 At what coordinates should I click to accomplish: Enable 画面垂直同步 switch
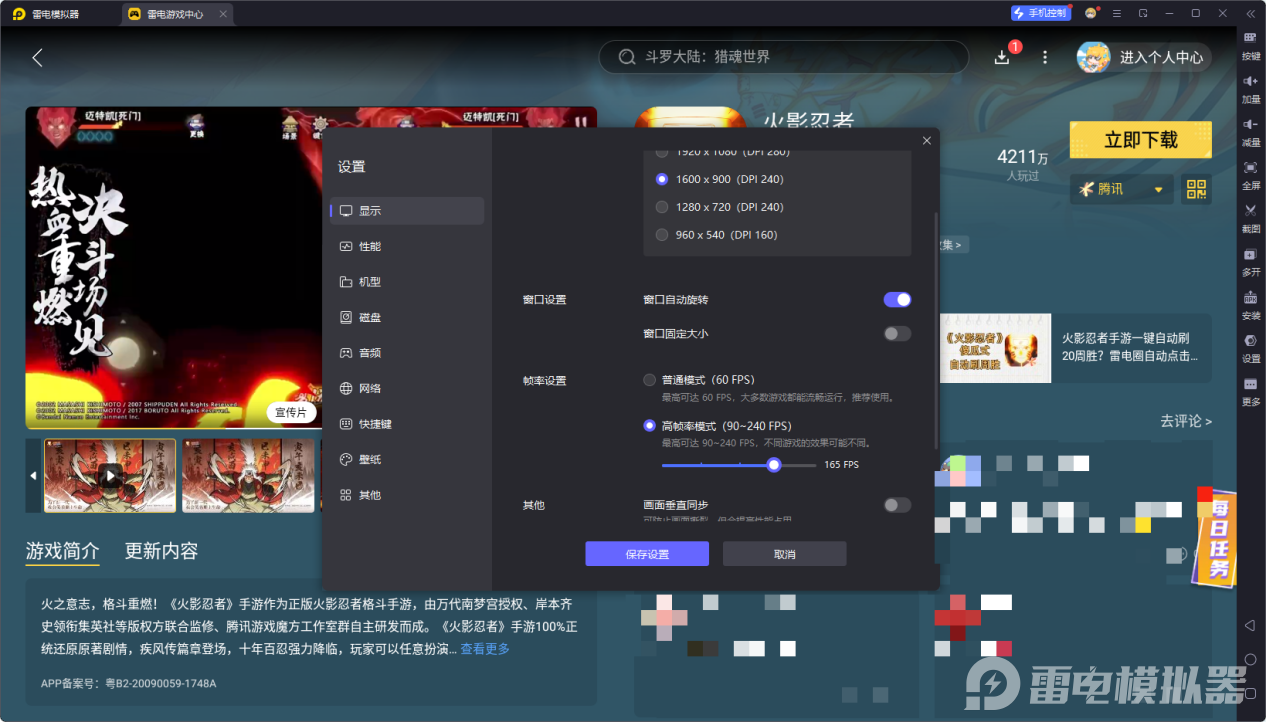[897, 505]
